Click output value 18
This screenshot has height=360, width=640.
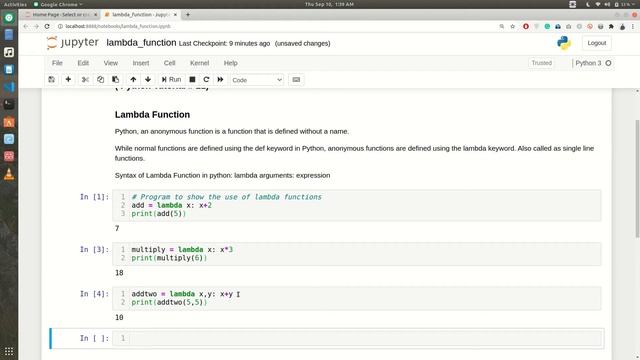click(x=119, y=273)
